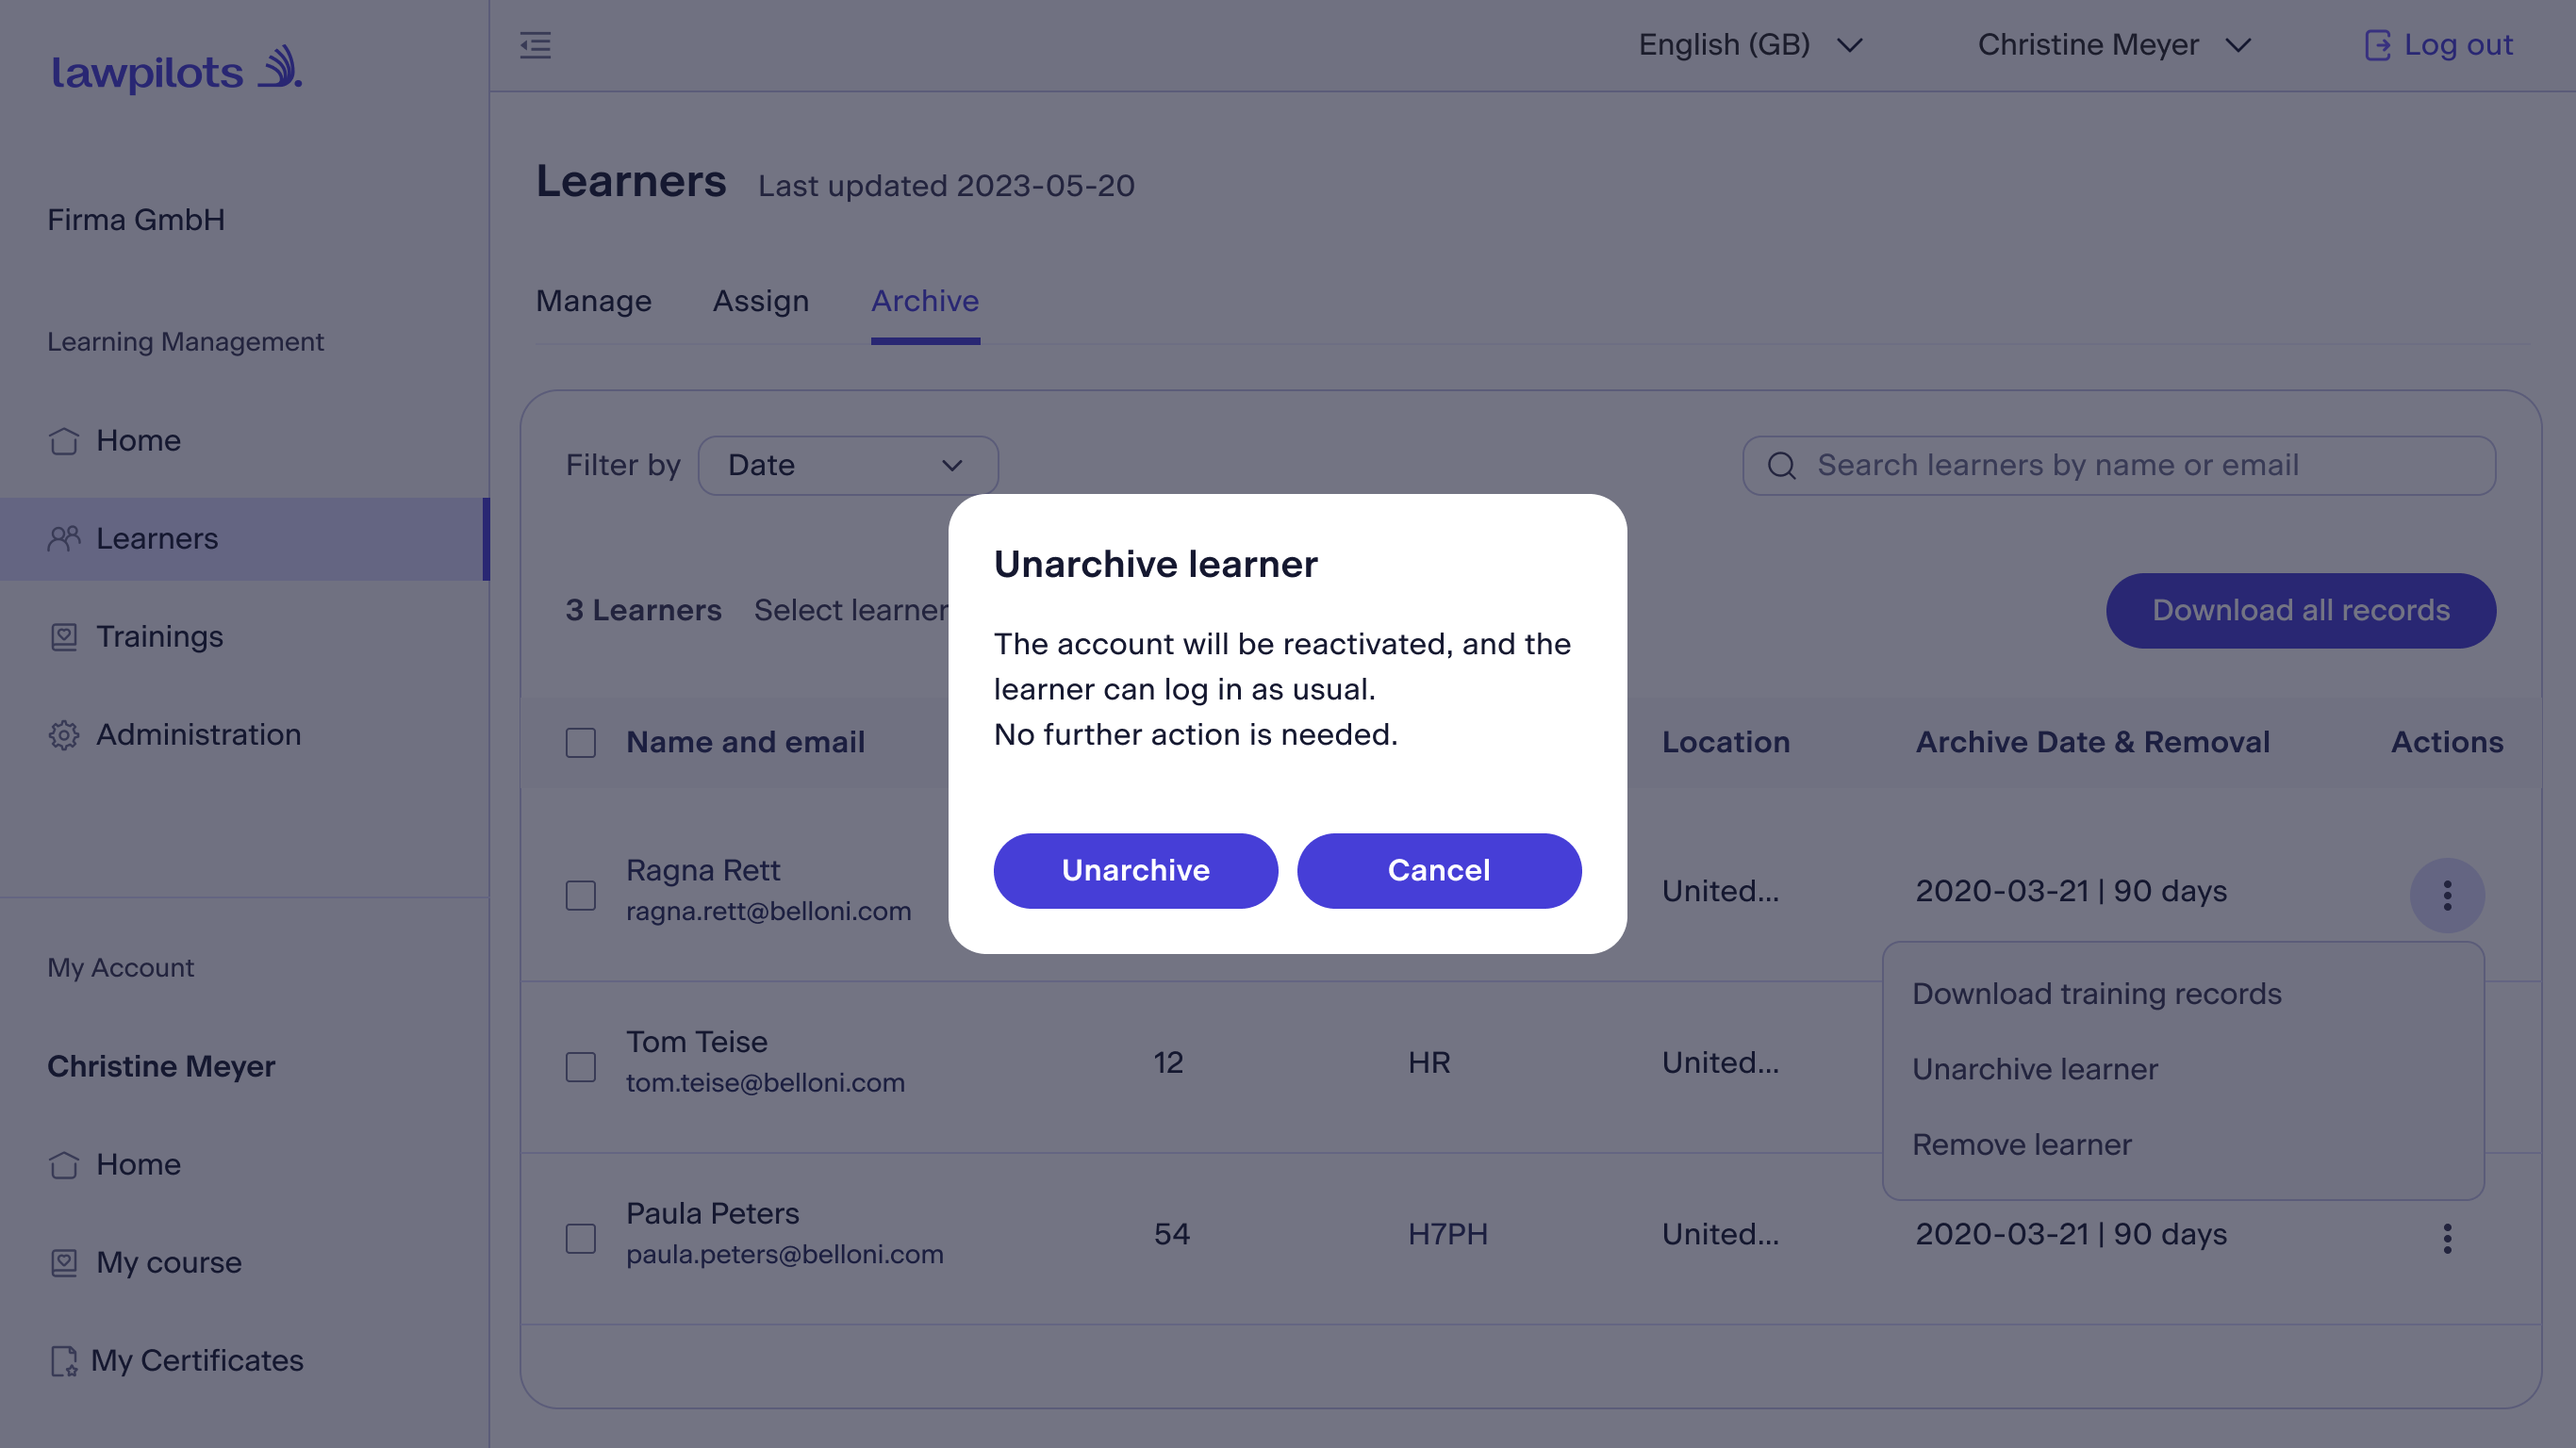Click the Location column header
Screen dimensions: 2576x1448
click(1725, 743)
